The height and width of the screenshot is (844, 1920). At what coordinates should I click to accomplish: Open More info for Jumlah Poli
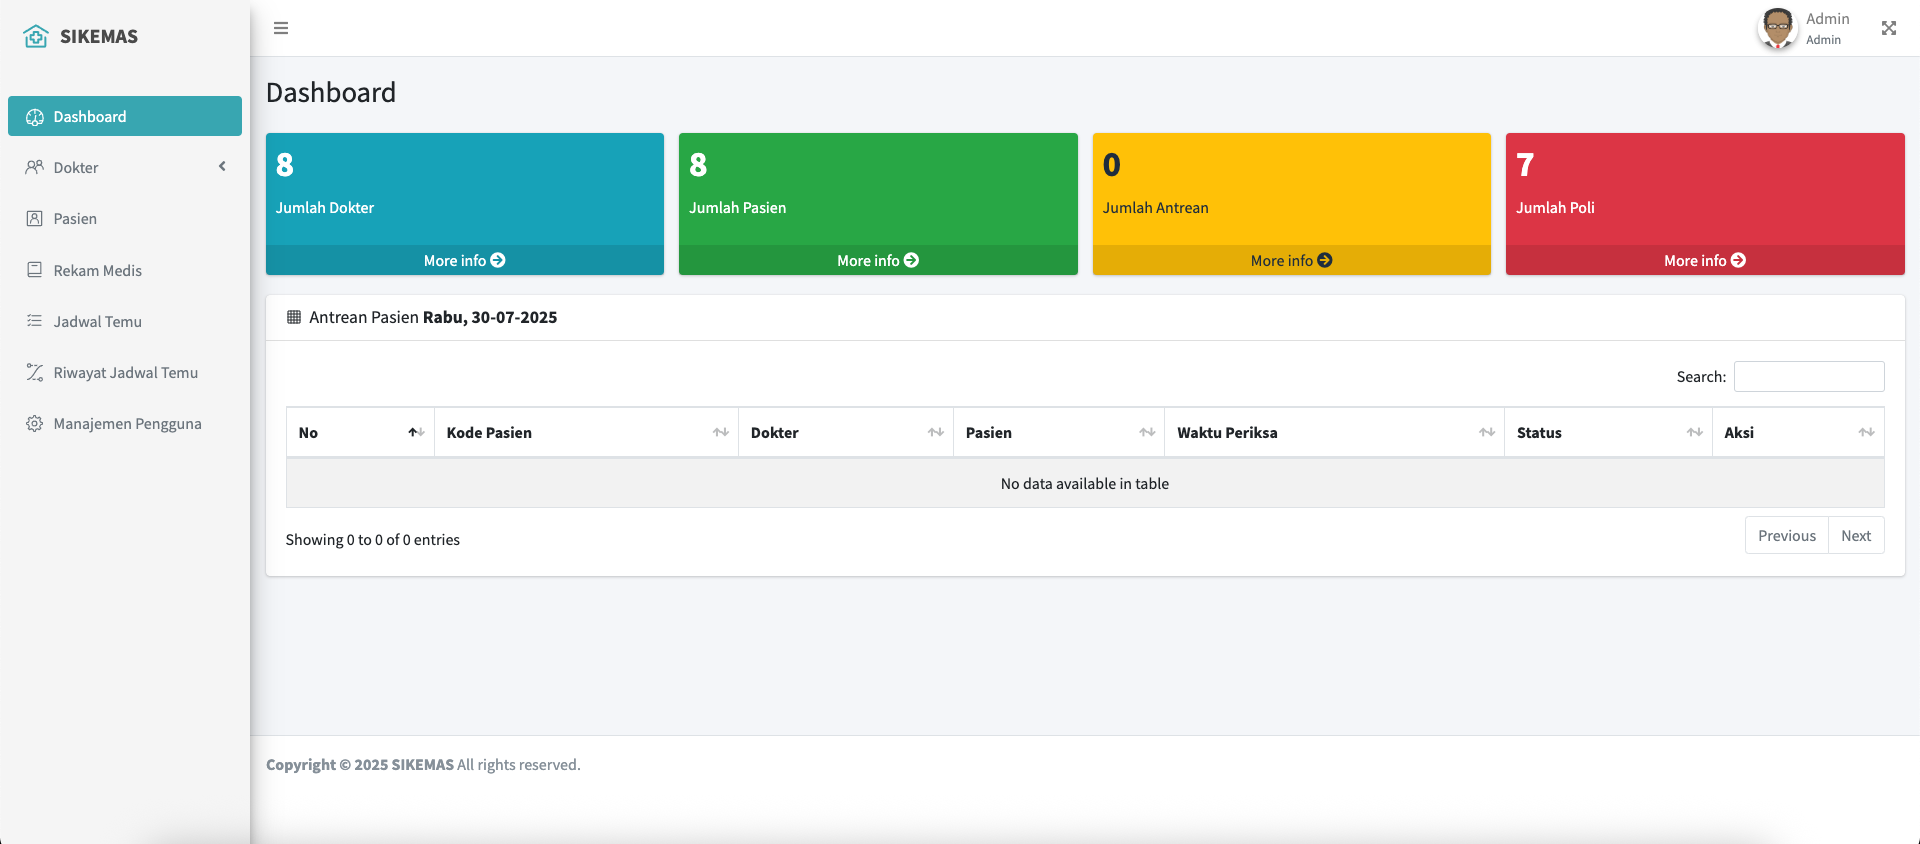click(1704, 260)
